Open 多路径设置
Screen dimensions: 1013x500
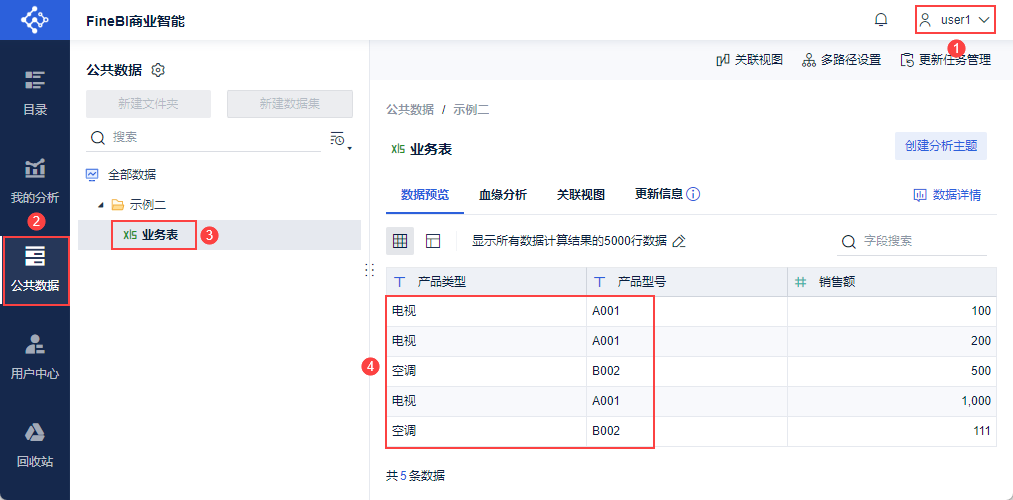click(x=841, y=60)
